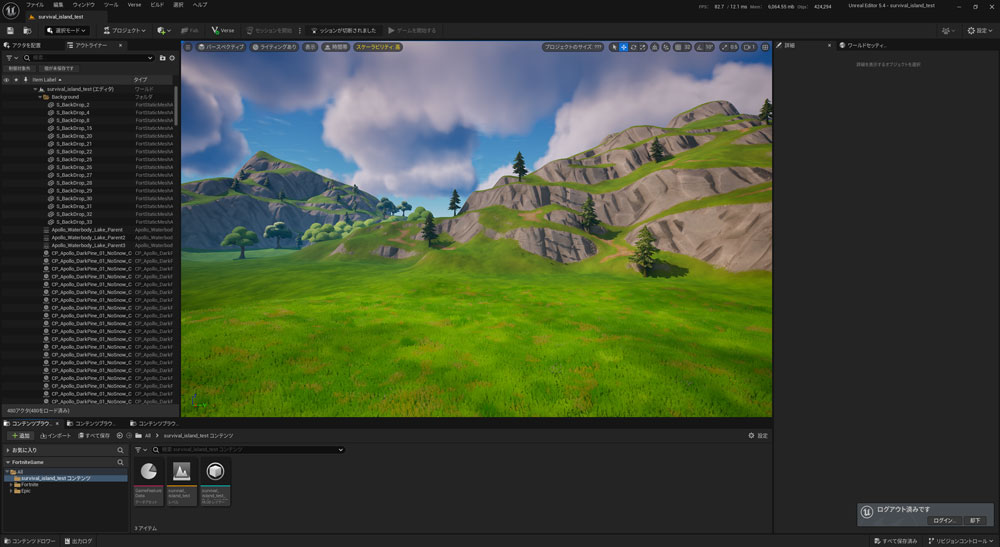Open the ライティングあり lit view mode dropdown
1000x547 pixels.
(274, 47)
